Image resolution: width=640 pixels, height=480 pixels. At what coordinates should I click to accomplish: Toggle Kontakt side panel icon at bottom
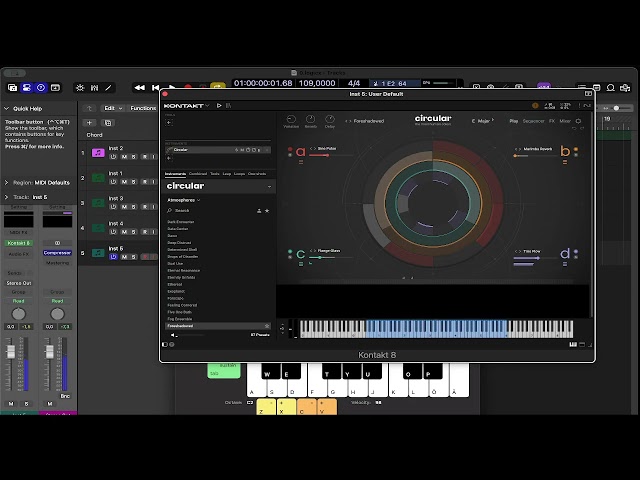coord(164,344)
